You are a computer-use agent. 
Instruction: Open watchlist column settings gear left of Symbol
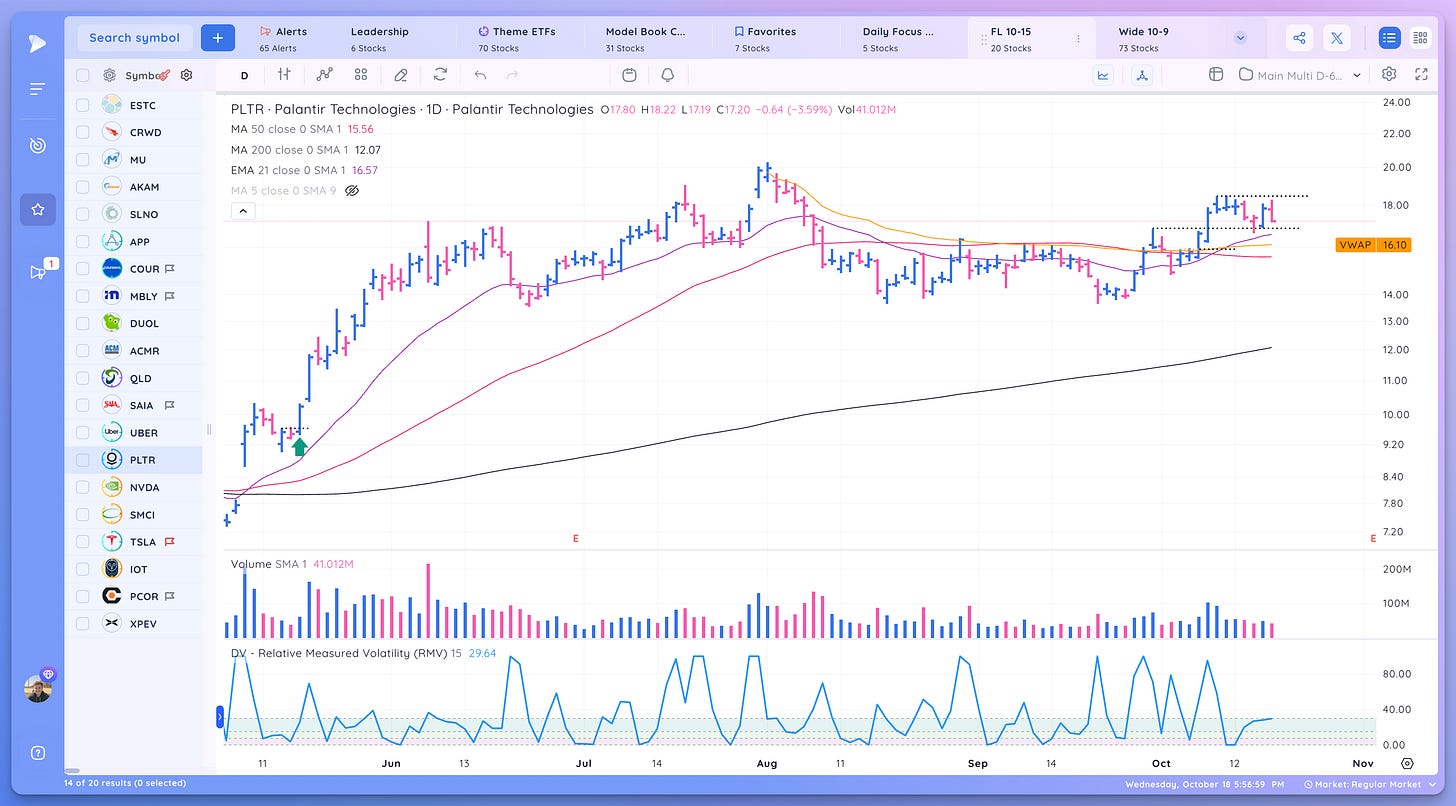(109, 75)
